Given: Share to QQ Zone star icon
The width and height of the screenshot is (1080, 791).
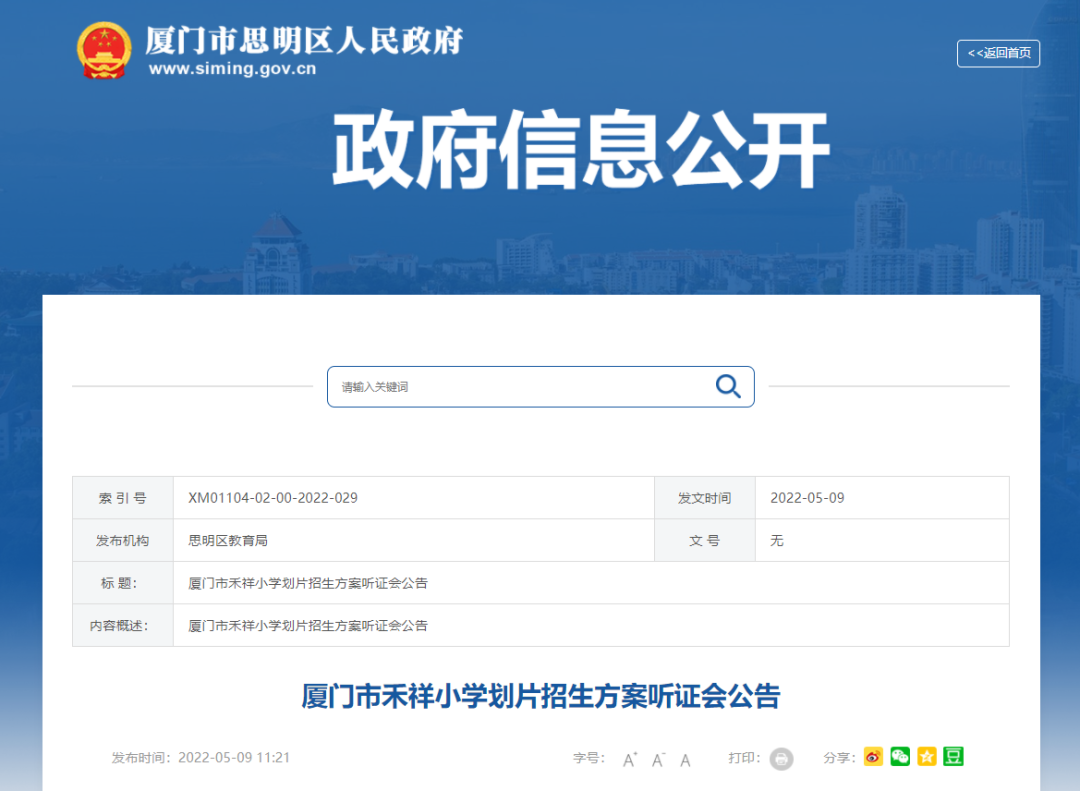Looking at the screenshot, I should point(927,757).
